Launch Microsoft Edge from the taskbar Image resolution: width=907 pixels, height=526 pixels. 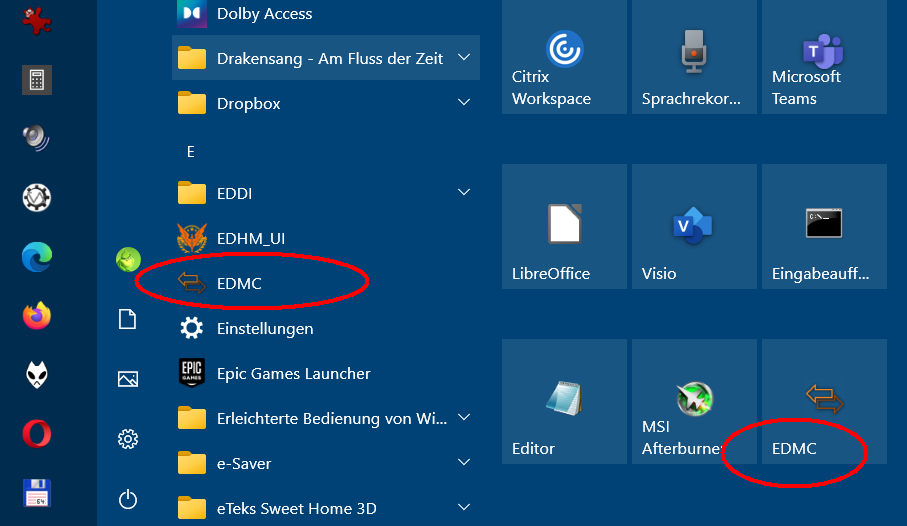click(37, 257)
